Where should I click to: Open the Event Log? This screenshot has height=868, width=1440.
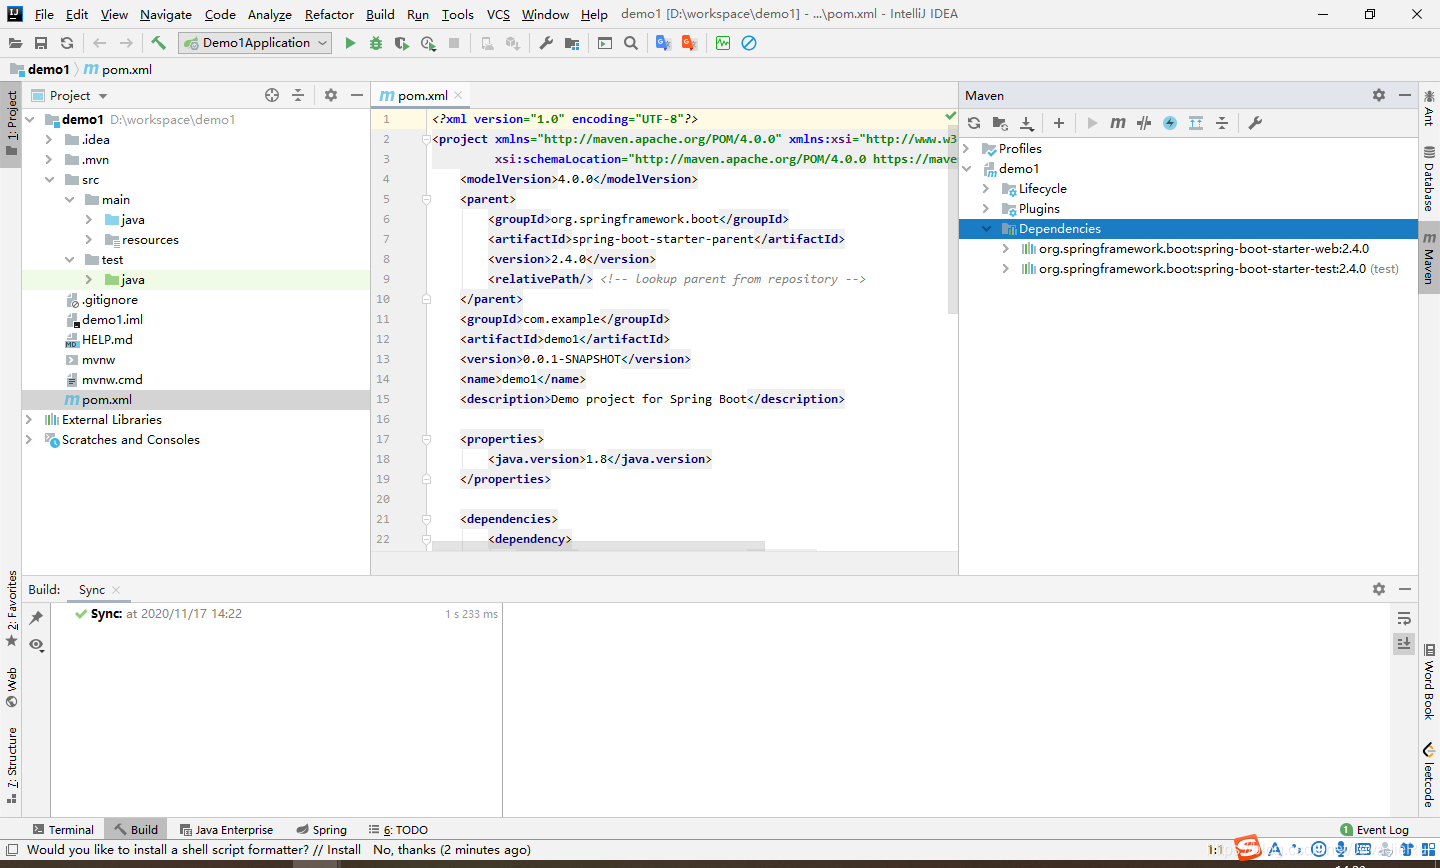(x=1374, y=830)
